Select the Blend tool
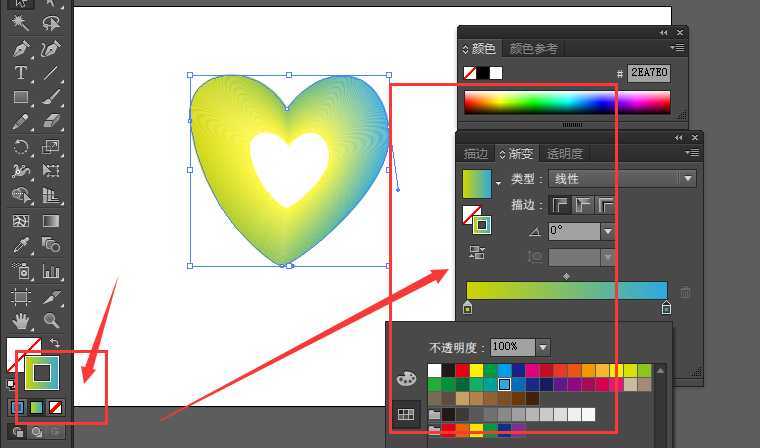This screenshot has height=448, width=760. [x=51, y=245]
